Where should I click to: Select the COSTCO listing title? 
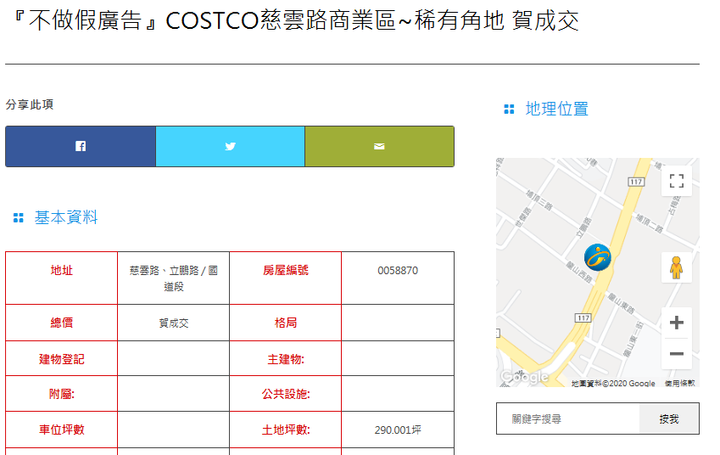point(293,20)
